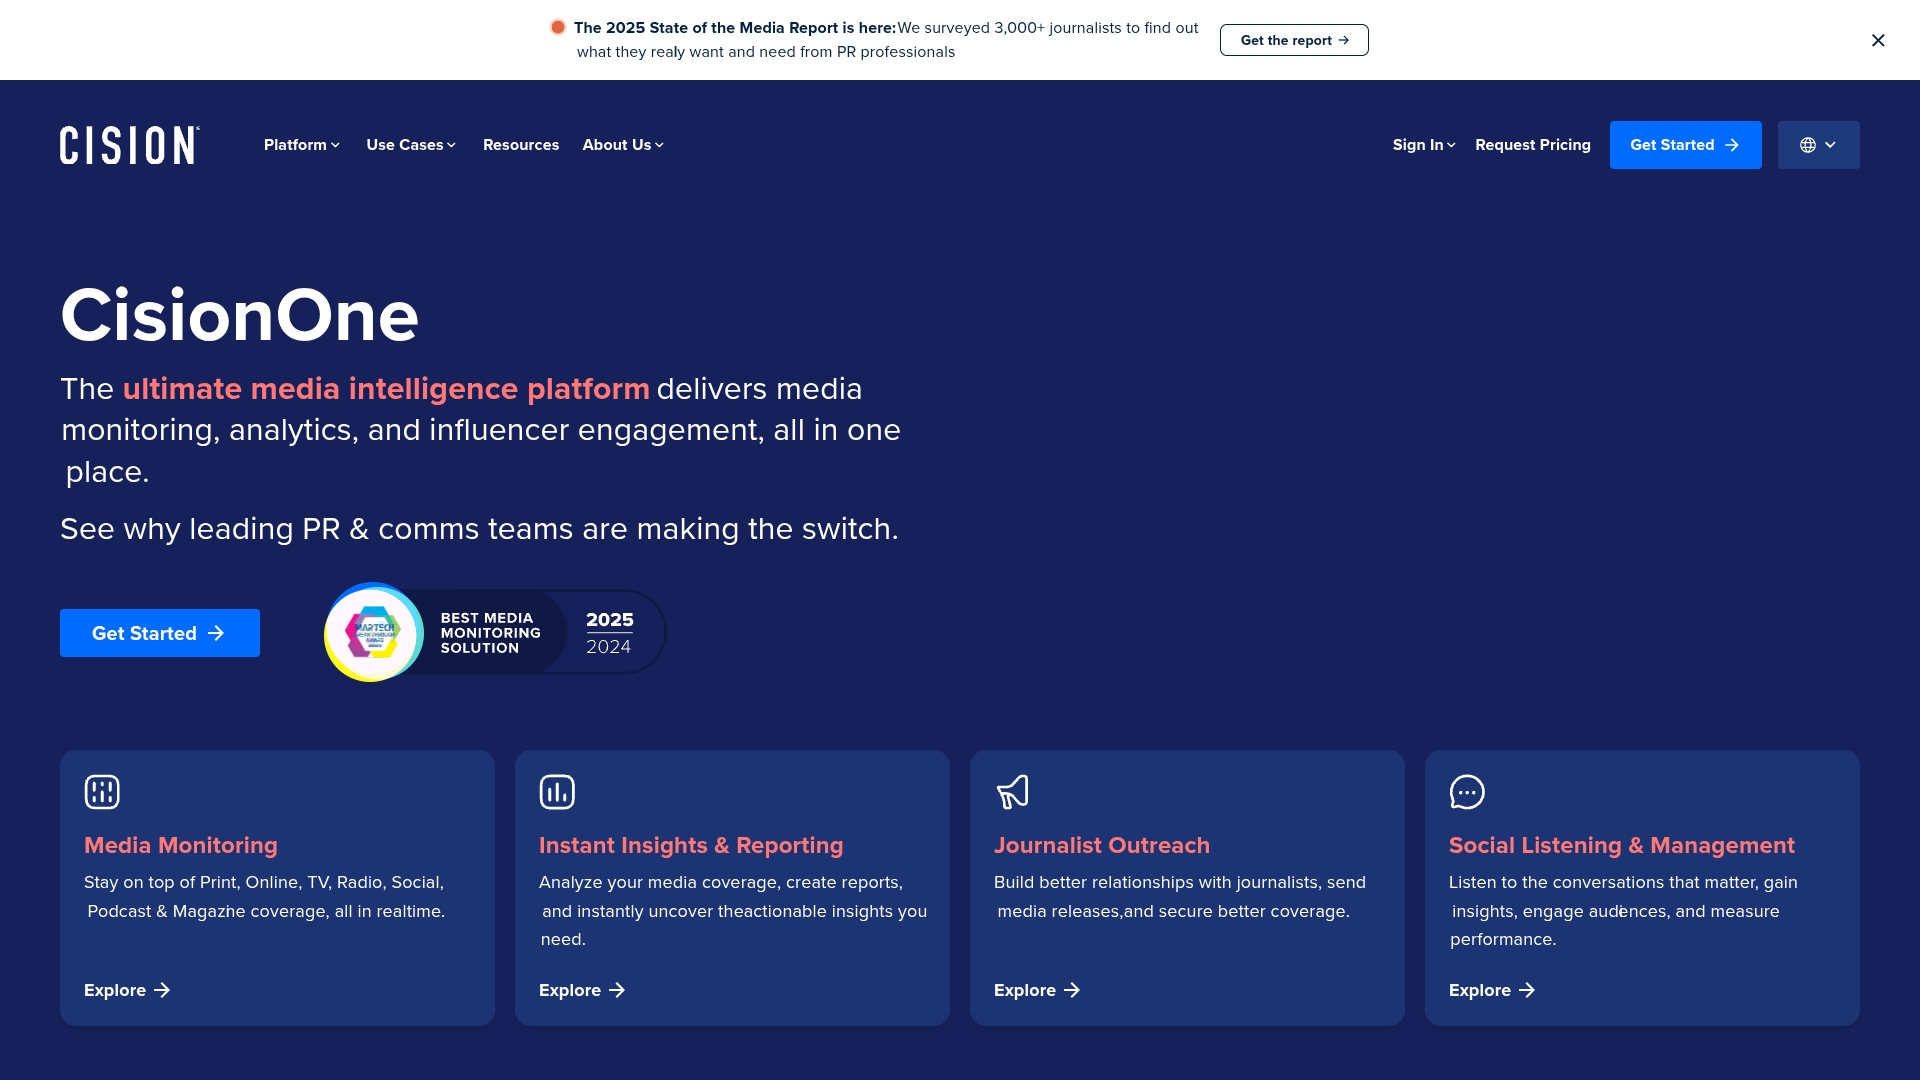The height and width of the screenshot is (1080, 1920).
Task: Click the Media Monitoring sliders icon
Action: coord(102,792)
